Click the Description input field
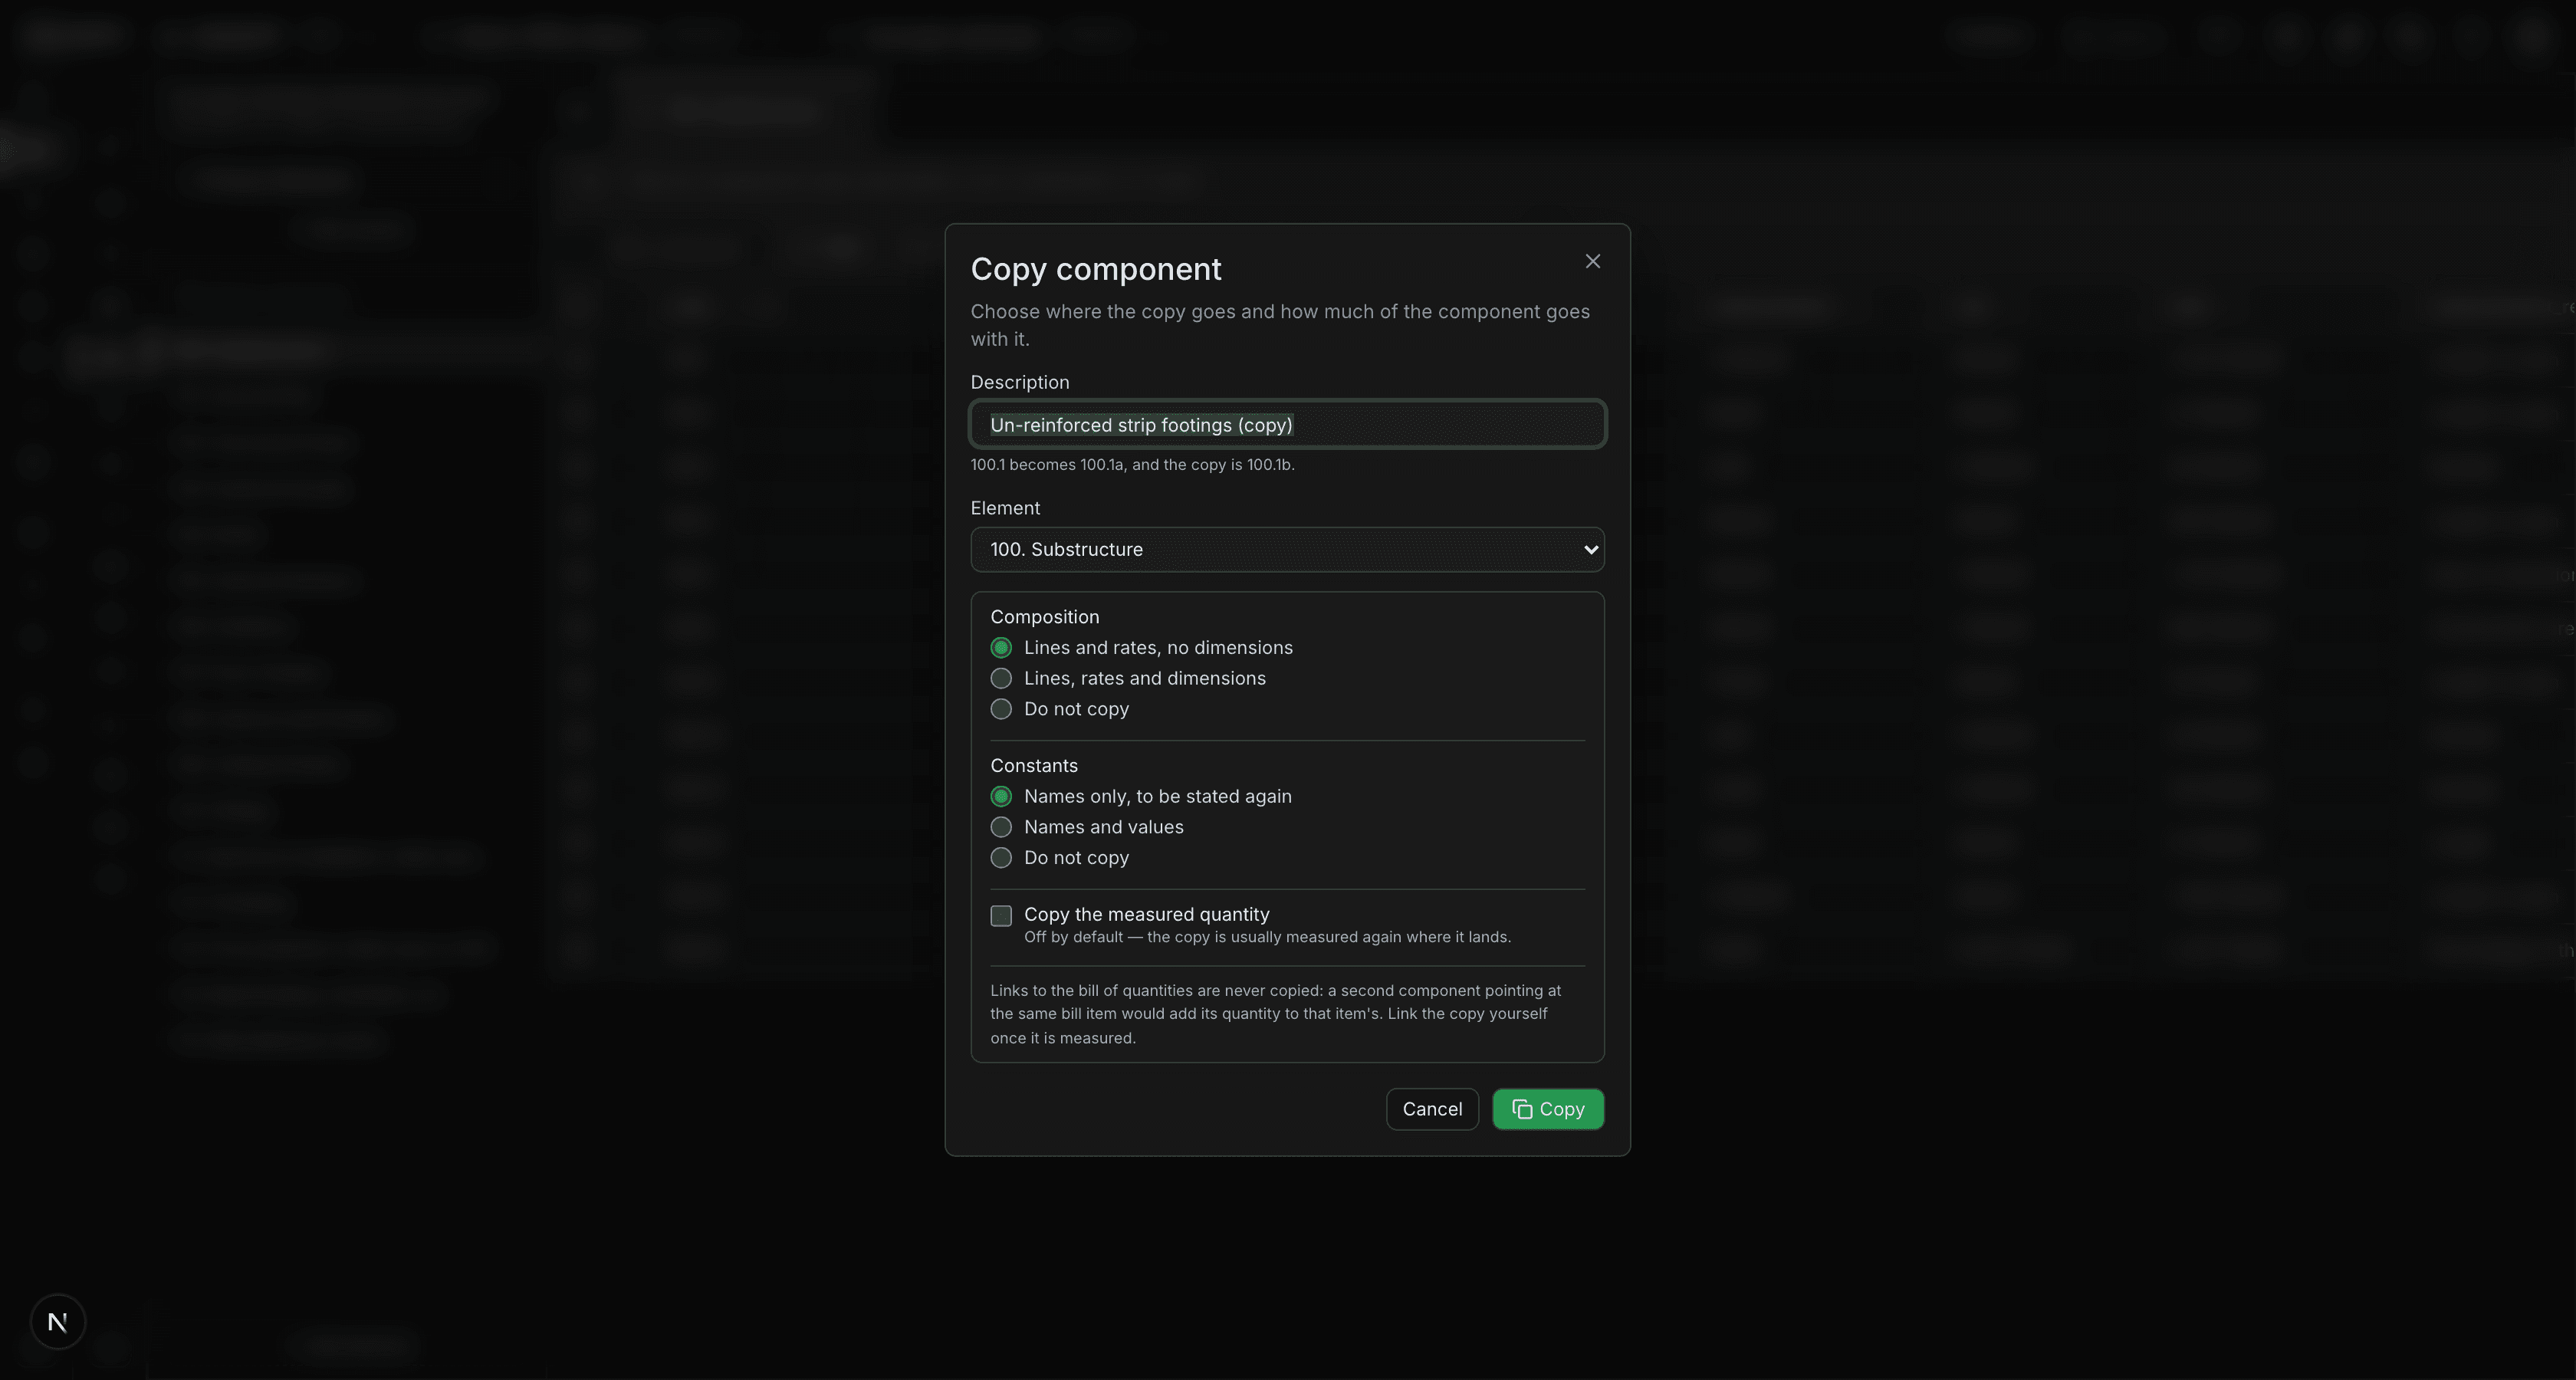2576x1380 pixels. (x=1287, y=425)
